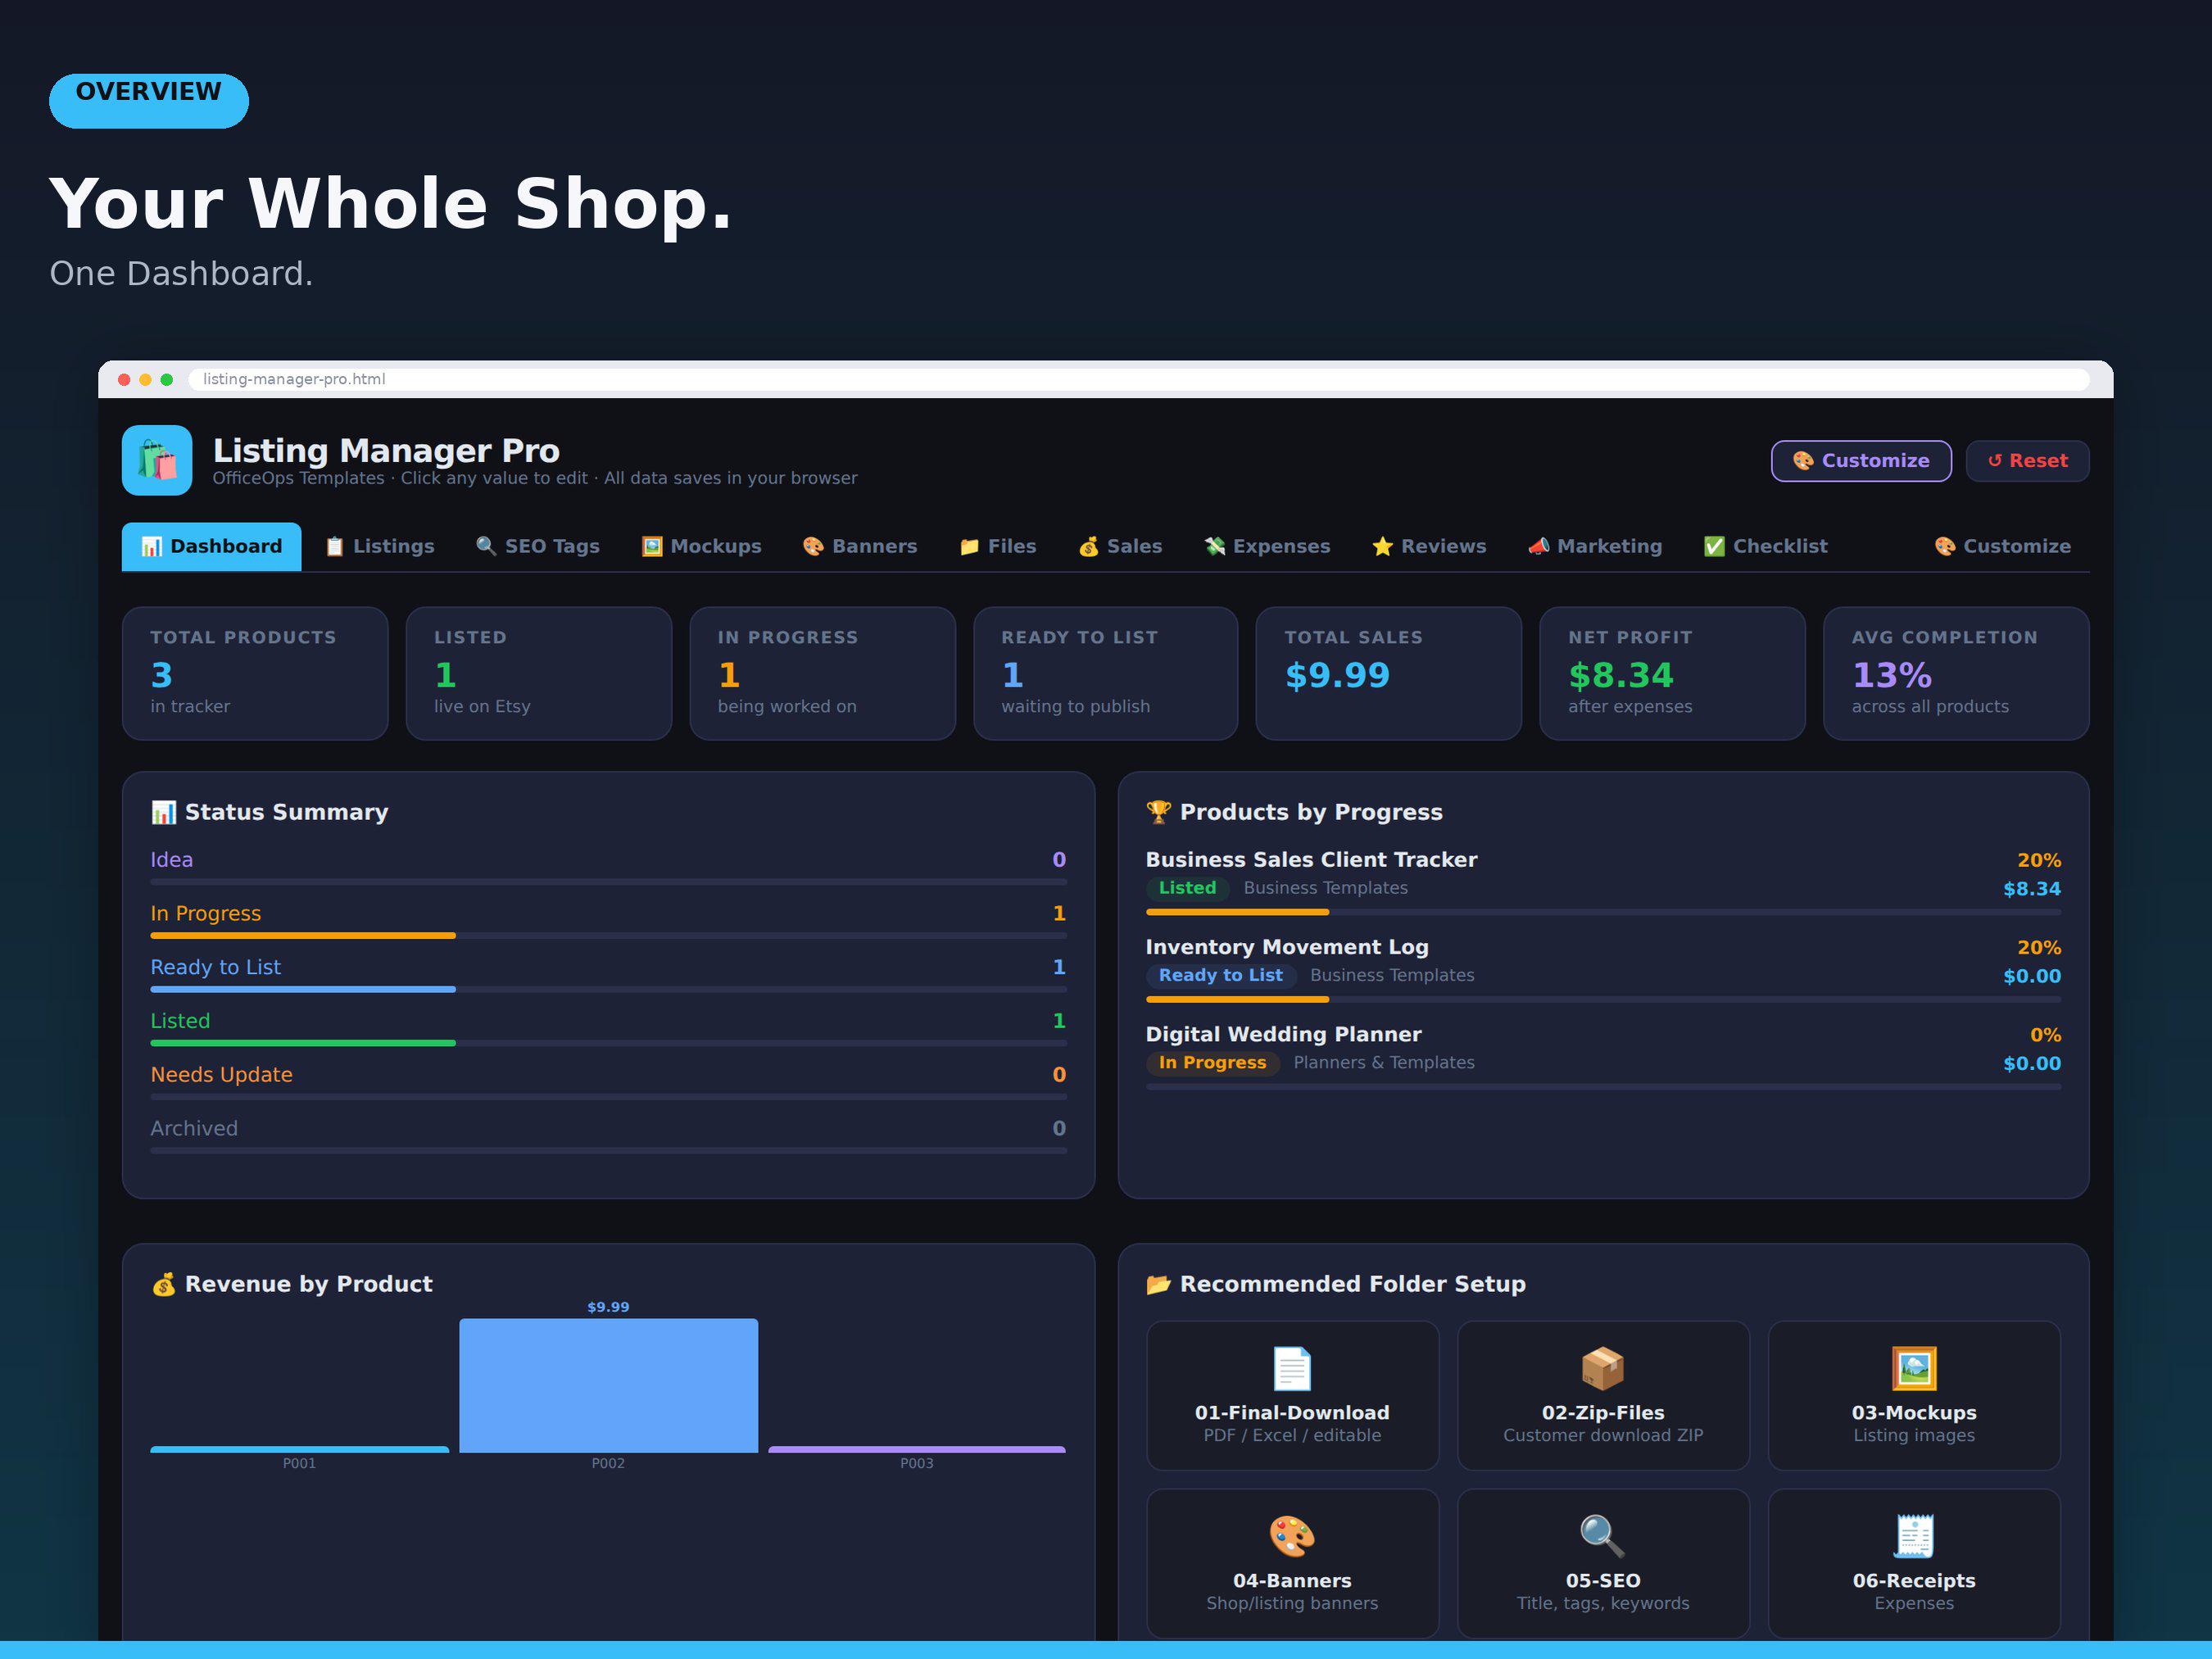Click the 06-Receipts receipt icon

pos(1913,1537)
